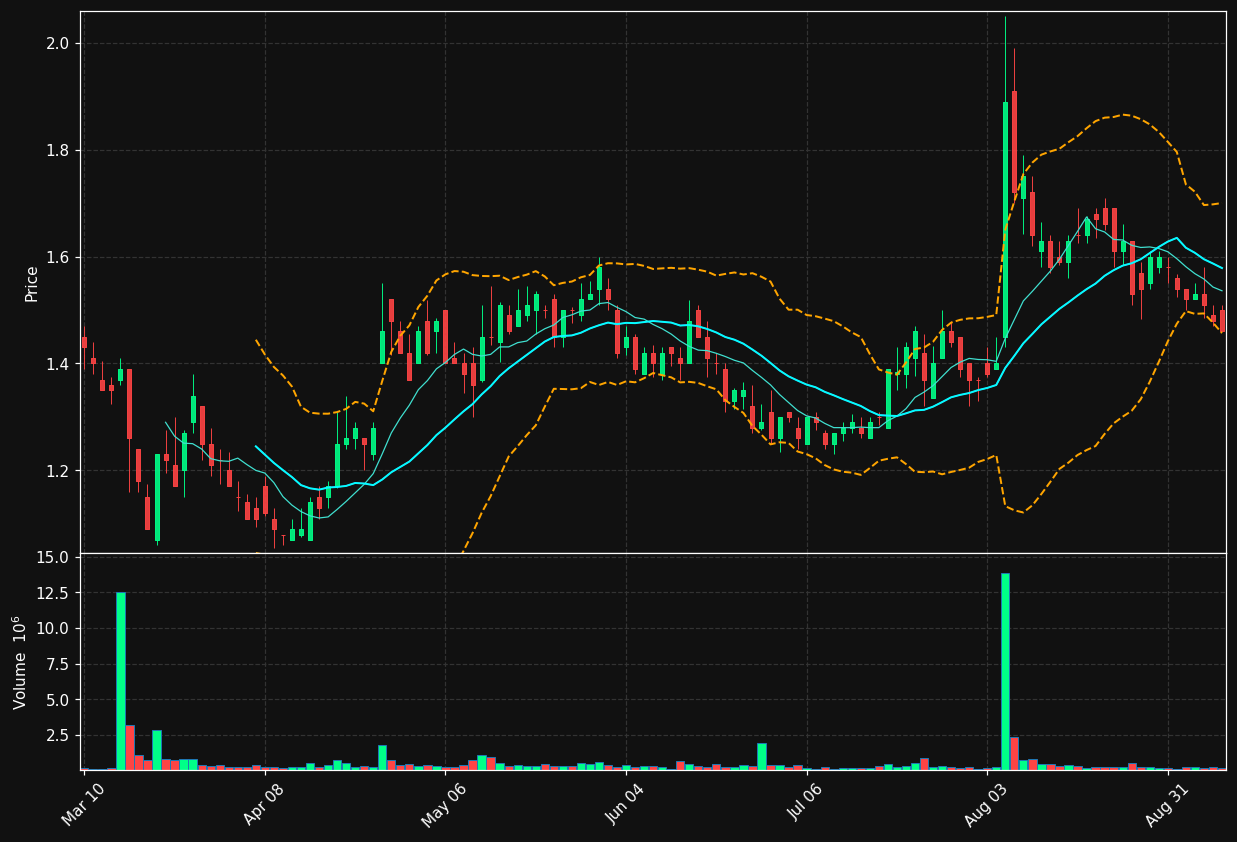1237x842 pixels.
Task: Click the tallest green volume bar in early August
Action: (1005, 671)
